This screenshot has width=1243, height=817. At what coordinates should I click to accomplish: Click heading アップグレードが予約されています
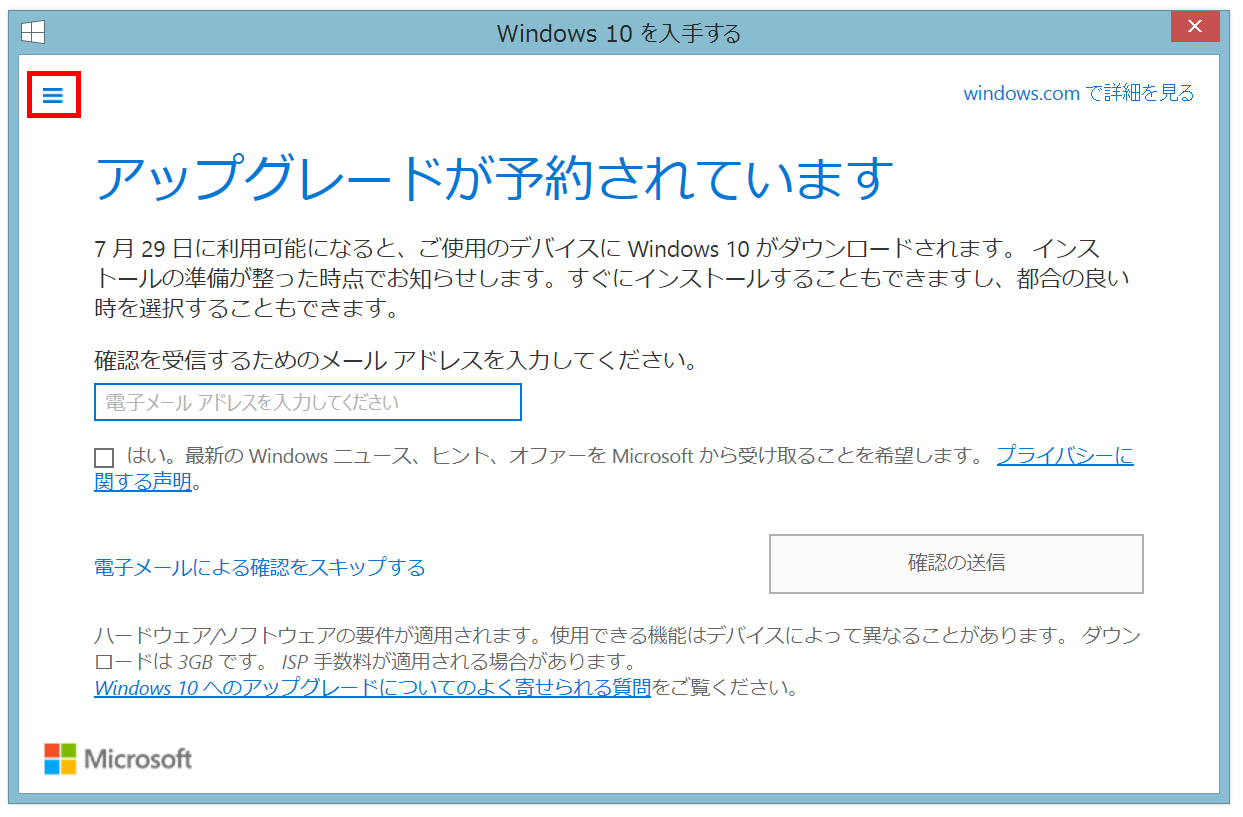coord(492,178)
